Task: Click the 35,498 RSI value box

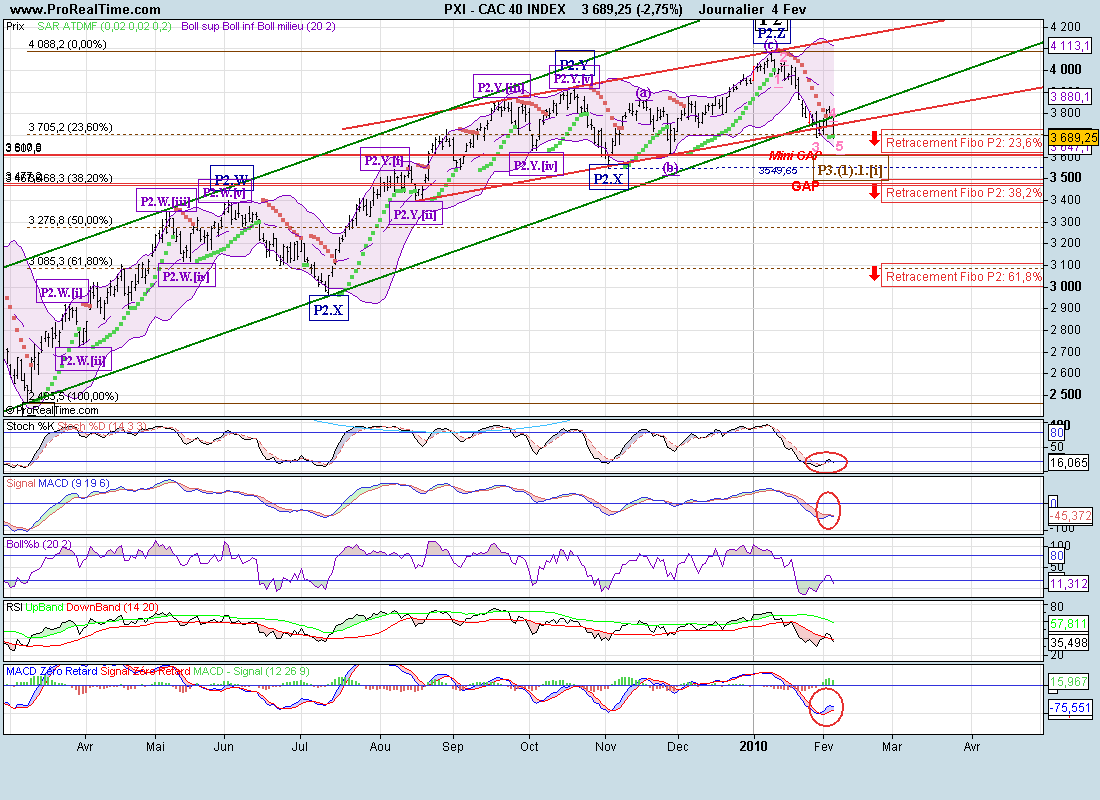Action: (1068, 642)
